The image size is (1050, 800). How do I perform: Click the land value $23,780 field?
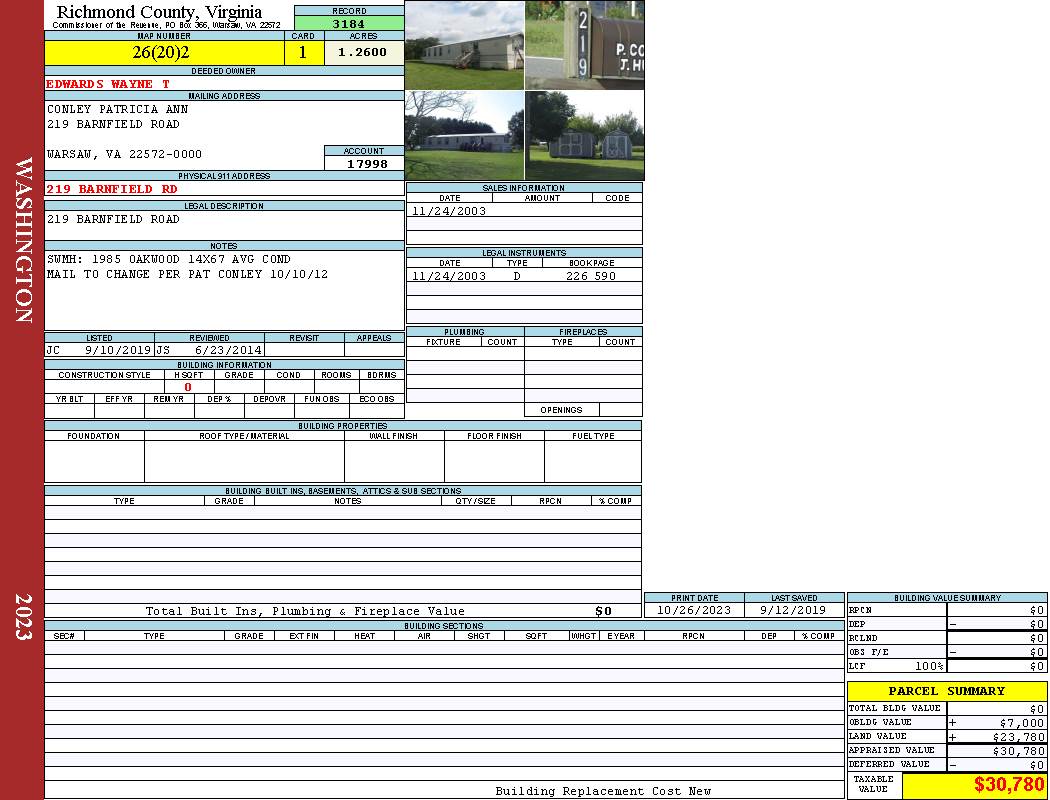(995, 737)
